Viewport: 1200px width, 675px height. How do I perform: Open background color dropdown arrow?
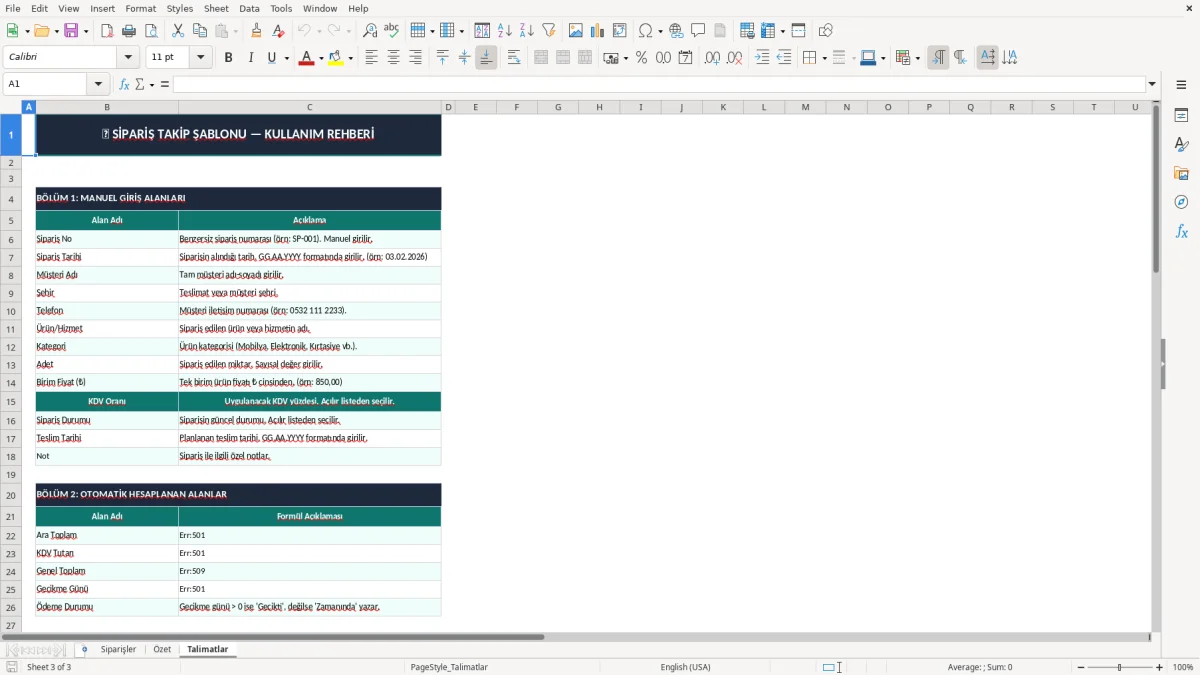point(350,58)
